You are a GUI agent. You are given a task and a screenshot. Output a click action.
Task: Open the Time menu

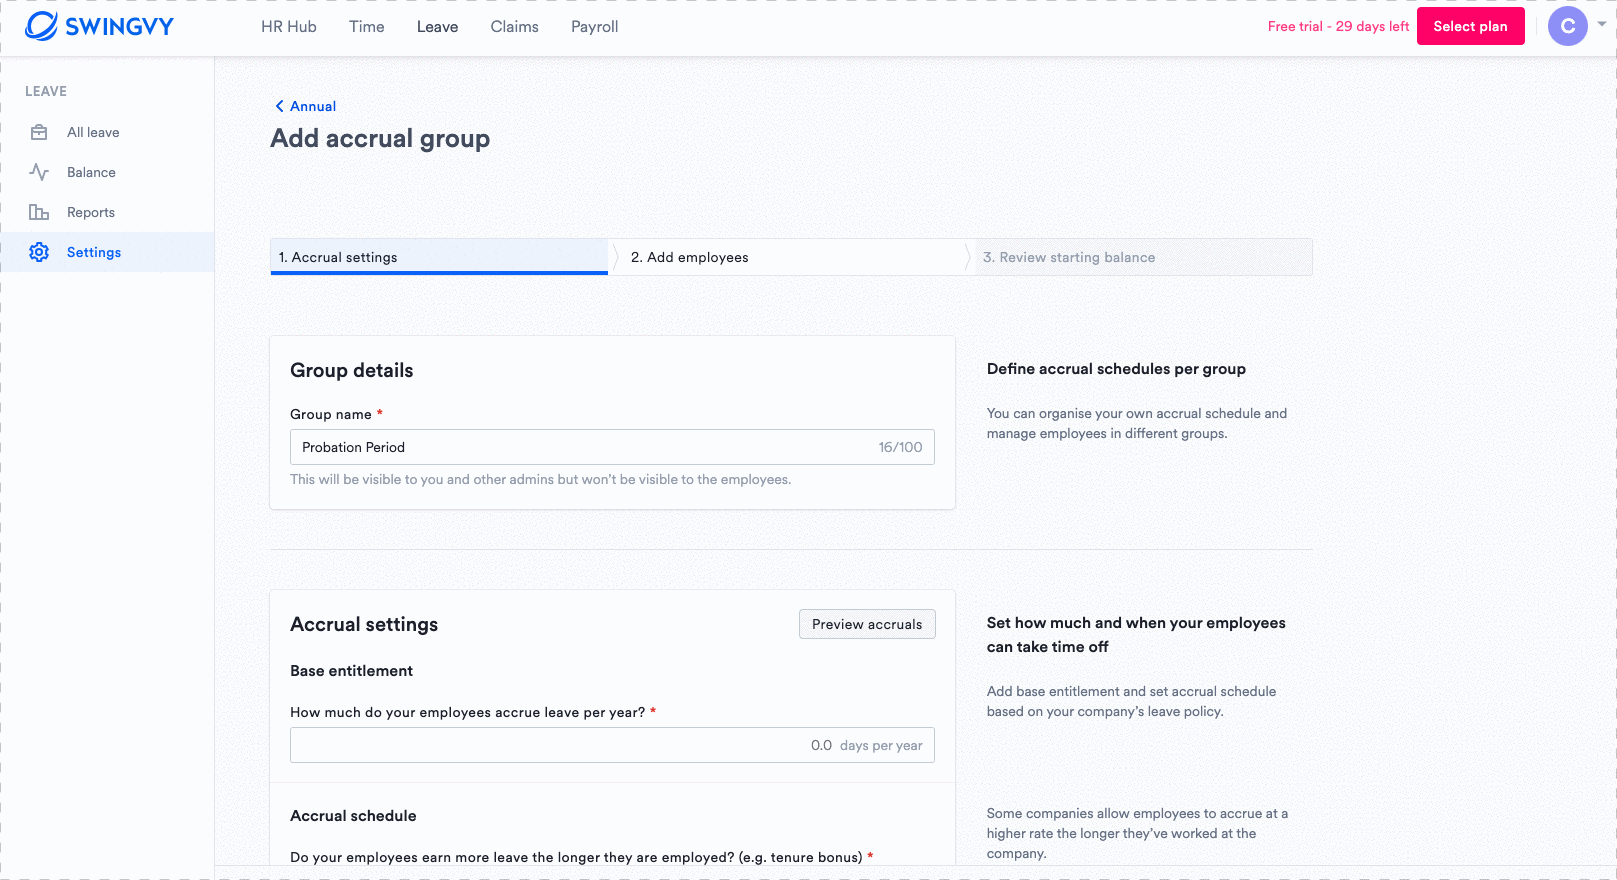point(367,27)
